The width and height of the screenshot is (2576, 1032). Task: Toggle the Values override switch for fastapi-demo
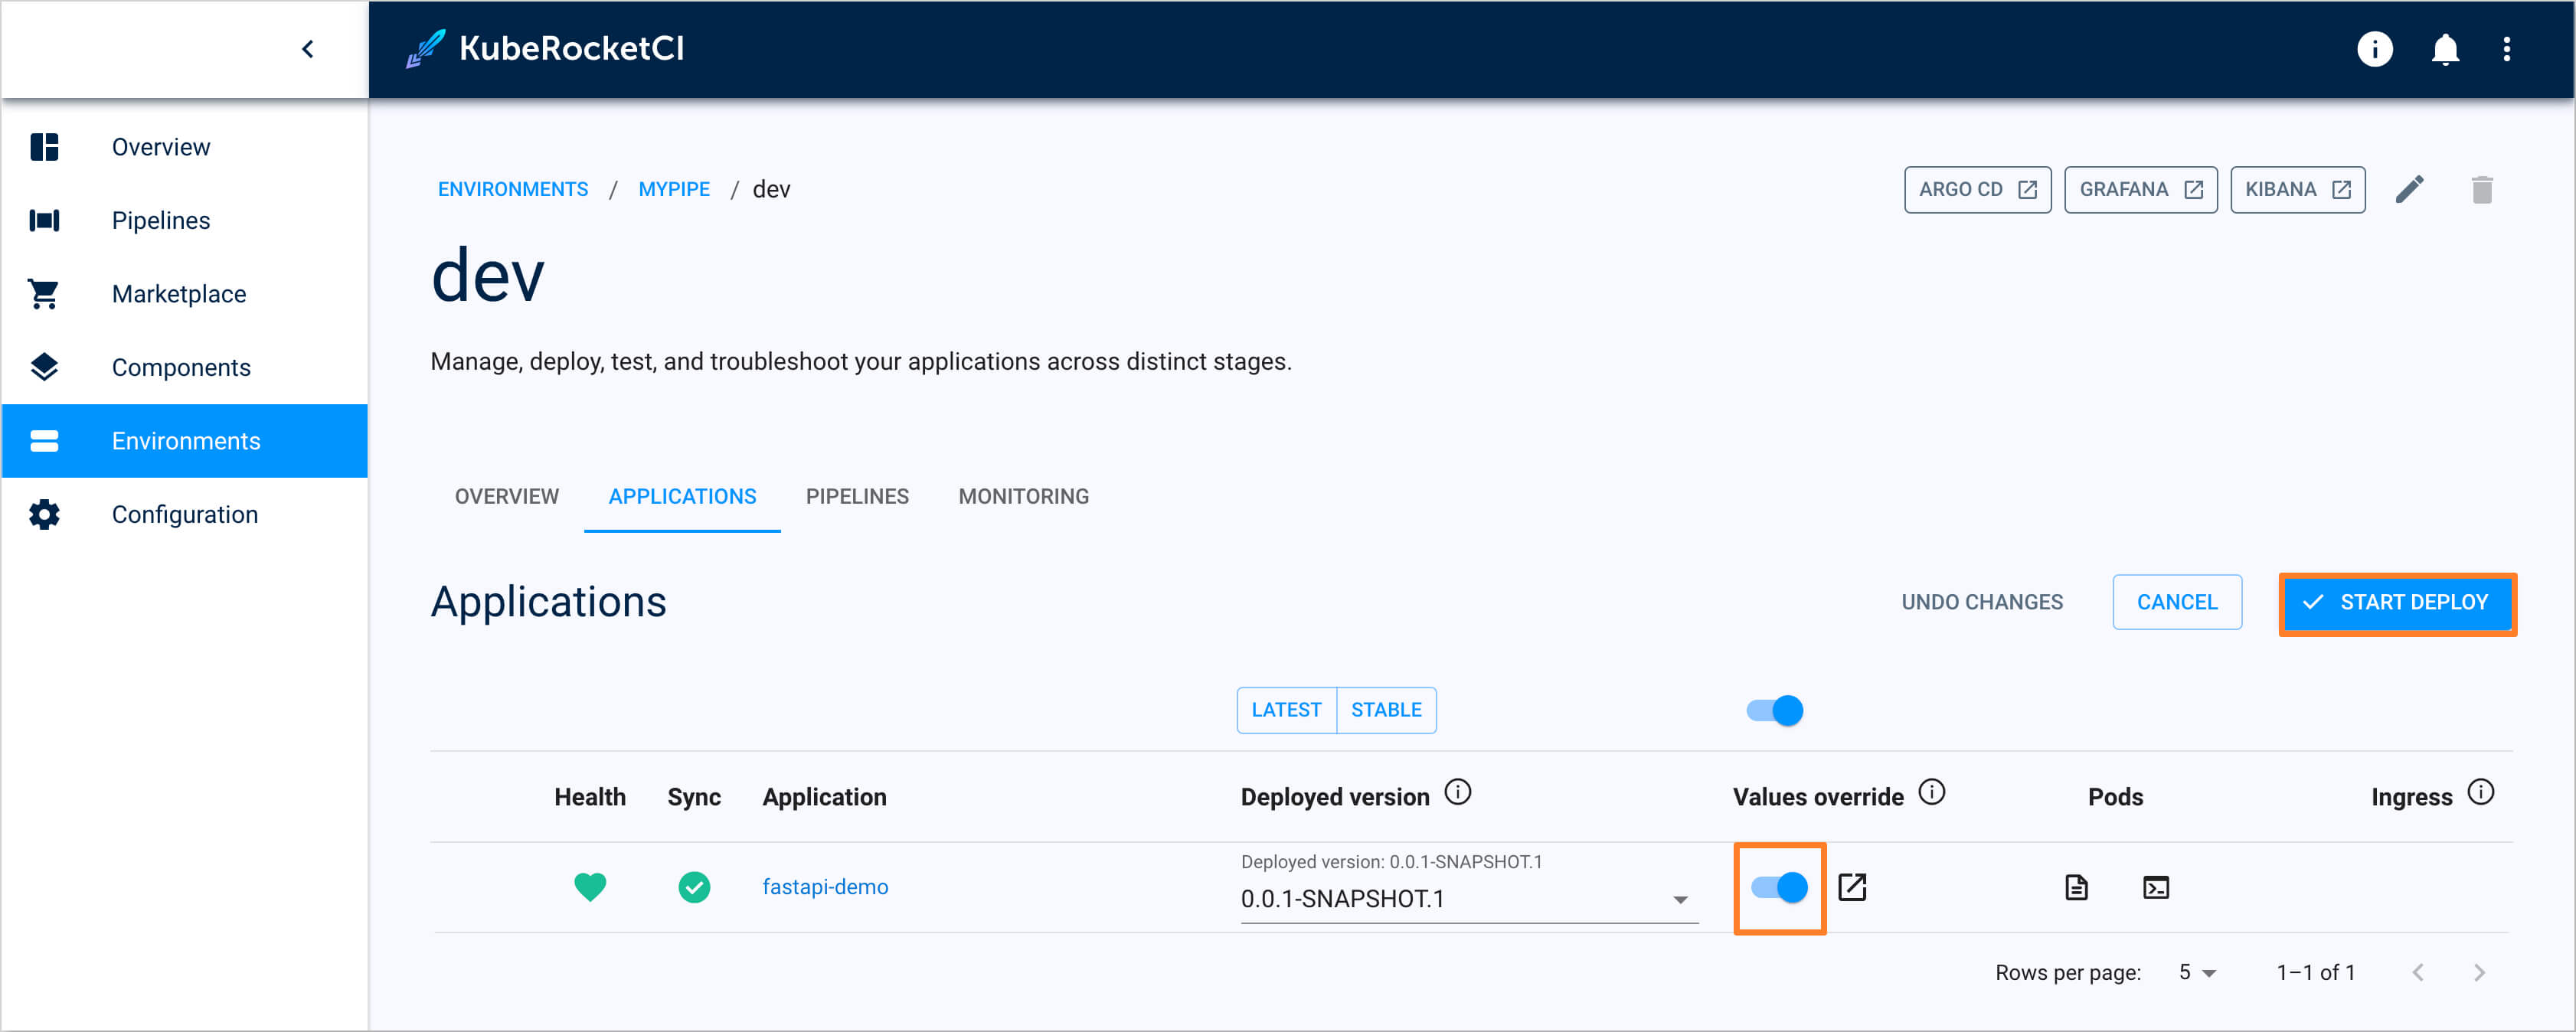pyautogui.click(x=1779, y=886)
